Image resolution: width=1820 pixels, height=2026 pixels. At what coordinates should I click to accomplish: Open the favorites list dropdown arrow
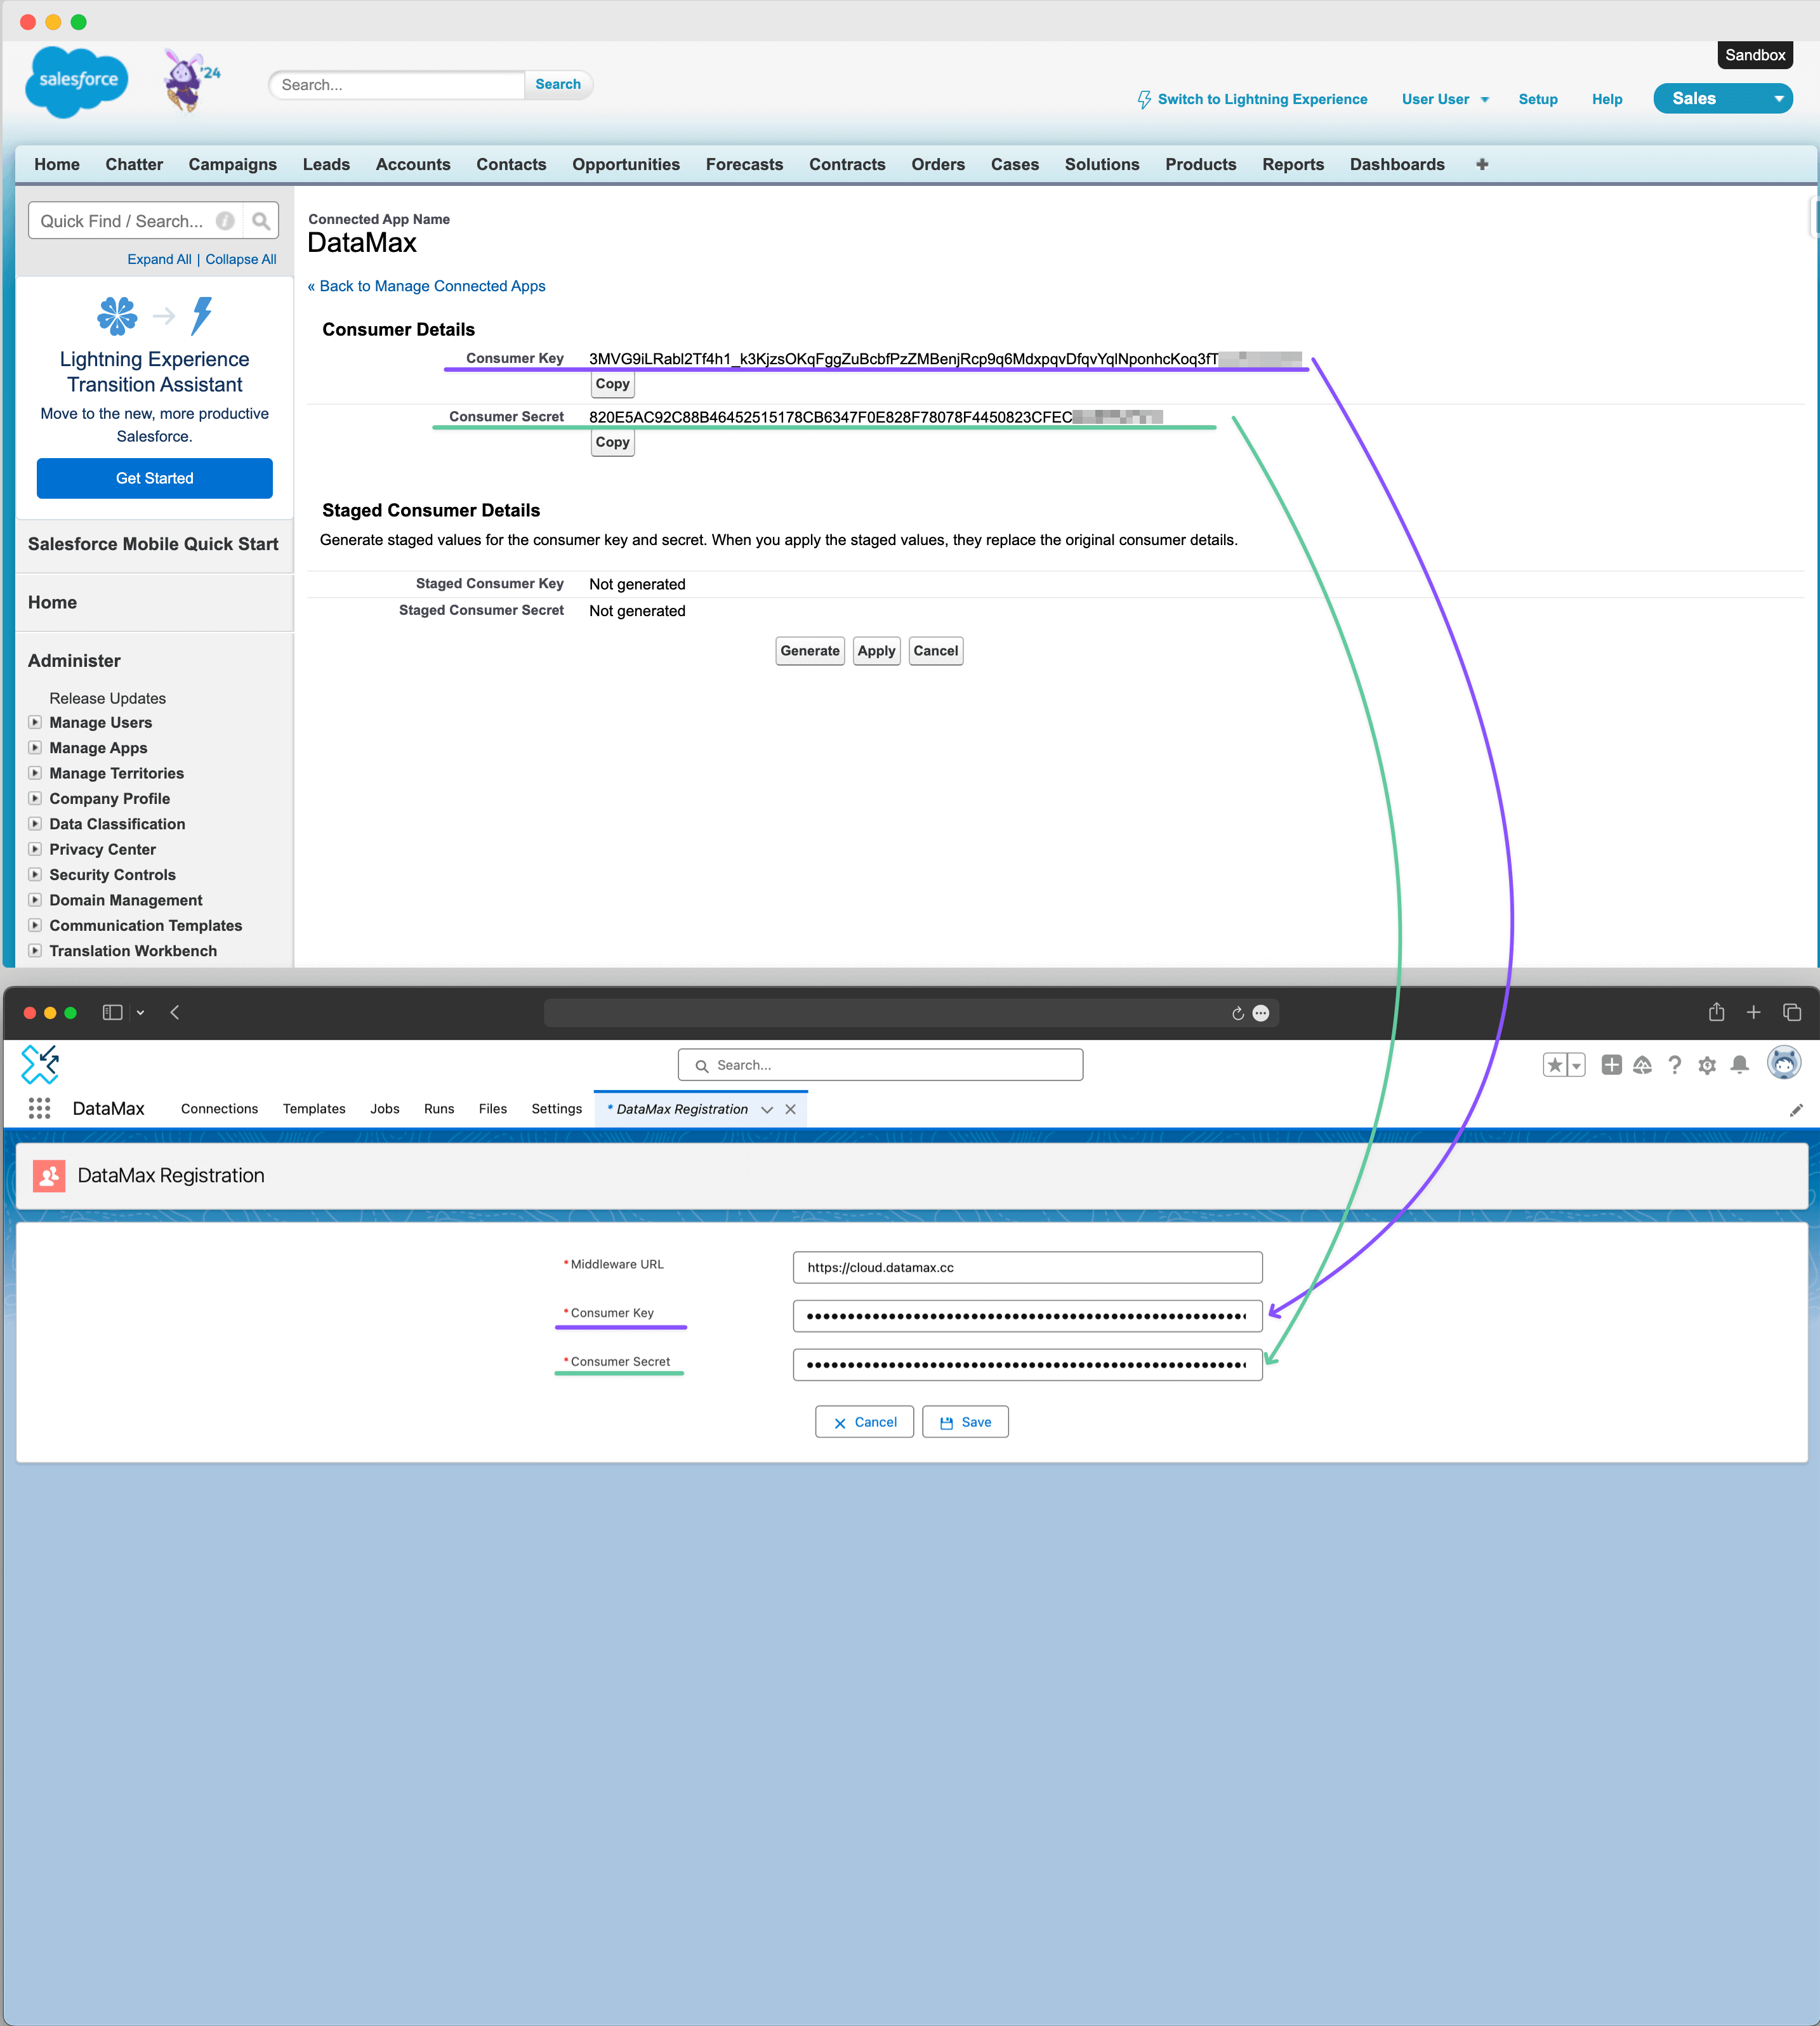1577,1066
